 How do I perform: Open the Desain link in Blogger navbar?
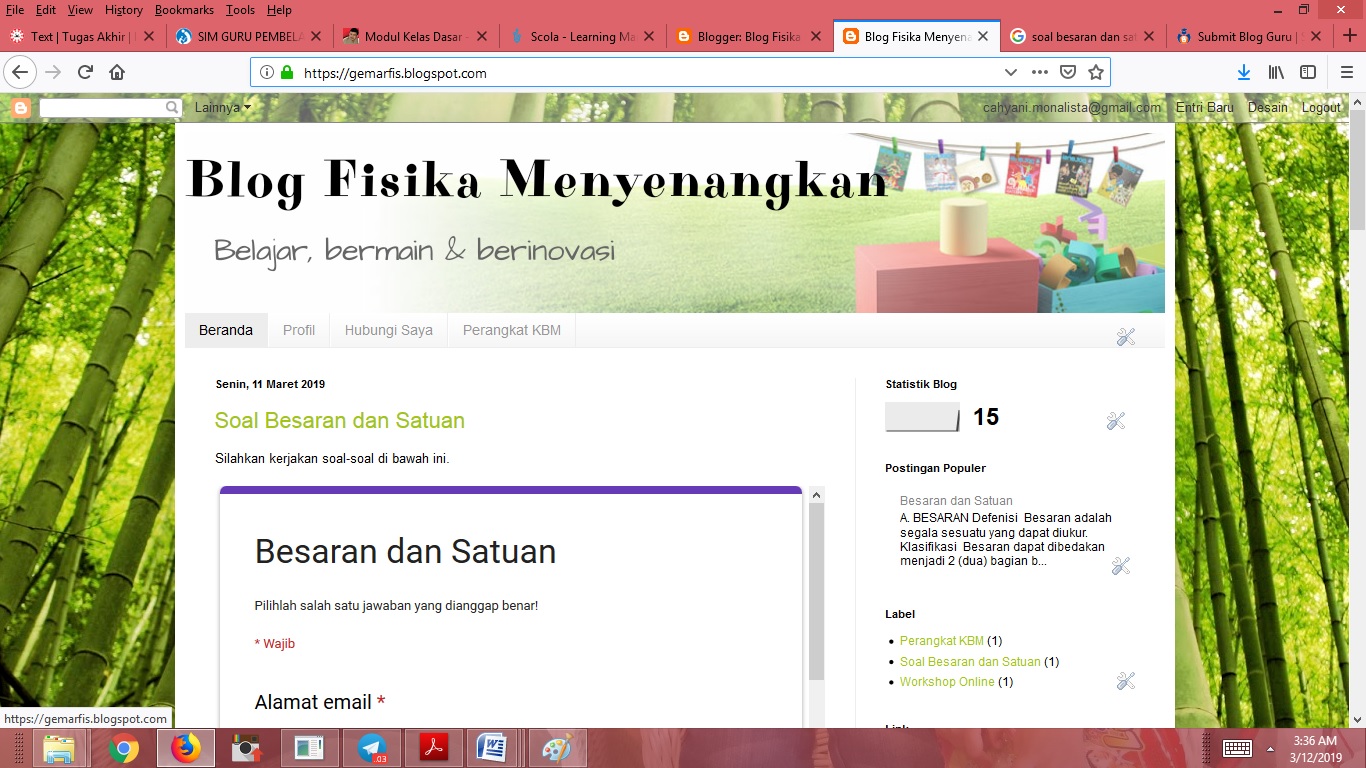tap(1268, 107)
